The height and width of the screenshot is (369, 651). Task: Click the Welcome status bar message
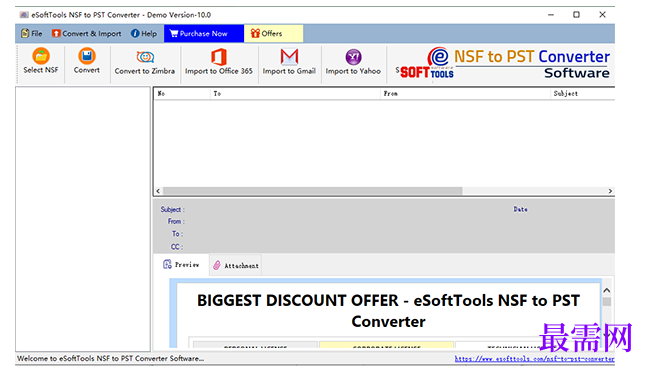point(110,359)
